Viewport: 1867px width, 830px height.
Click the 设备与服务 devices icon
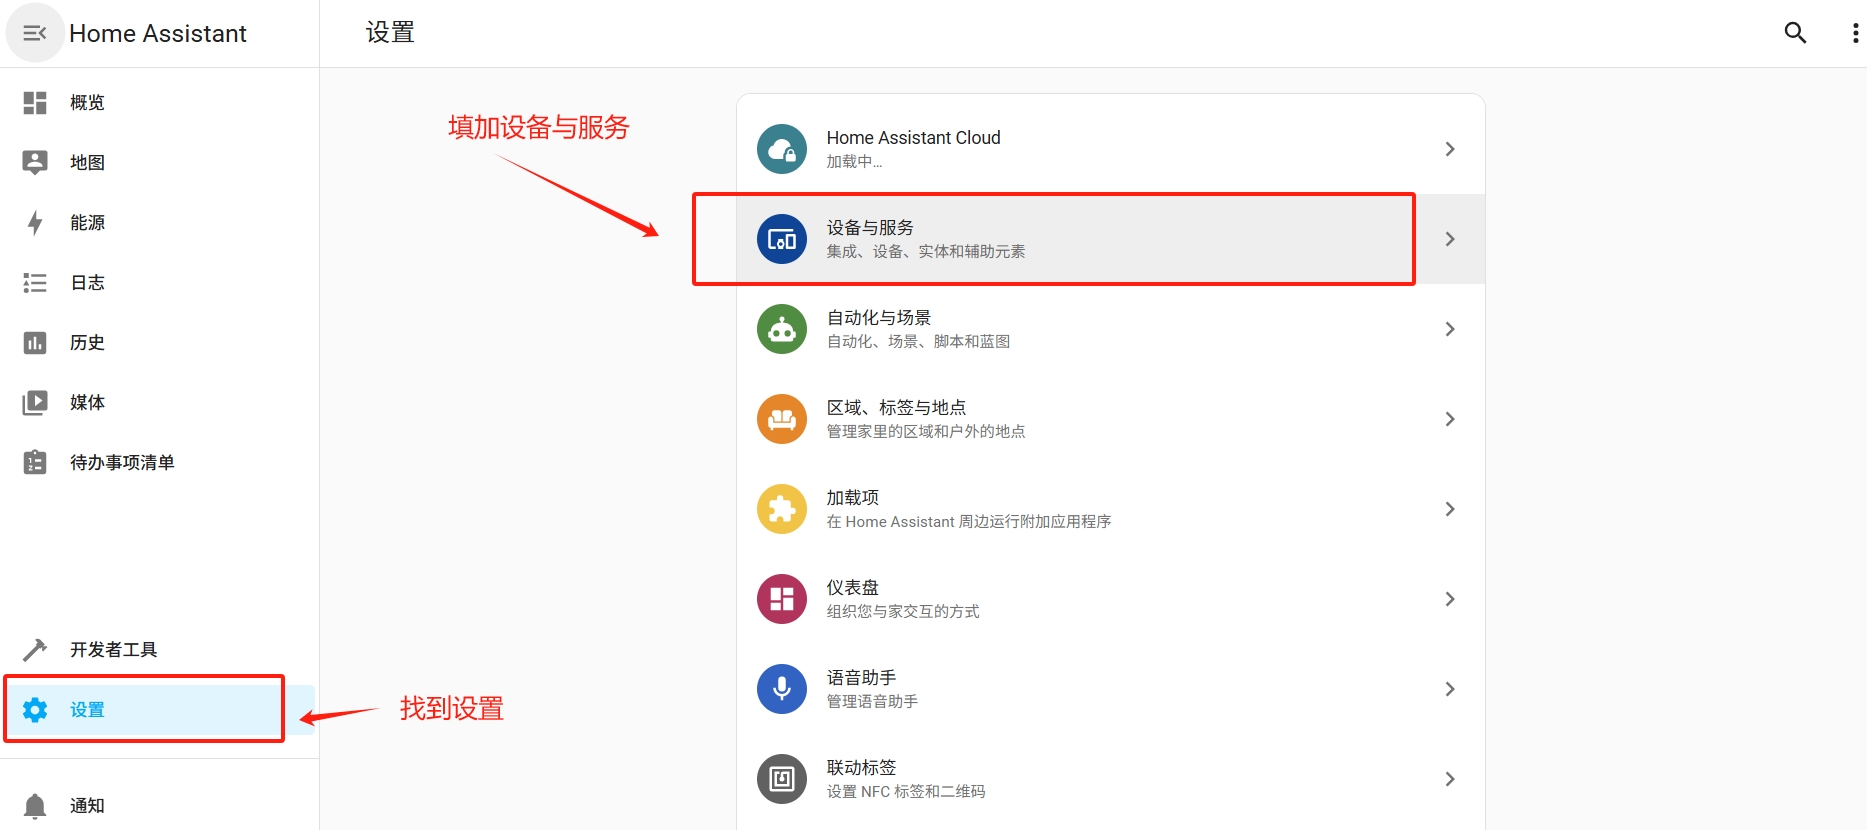782,239
